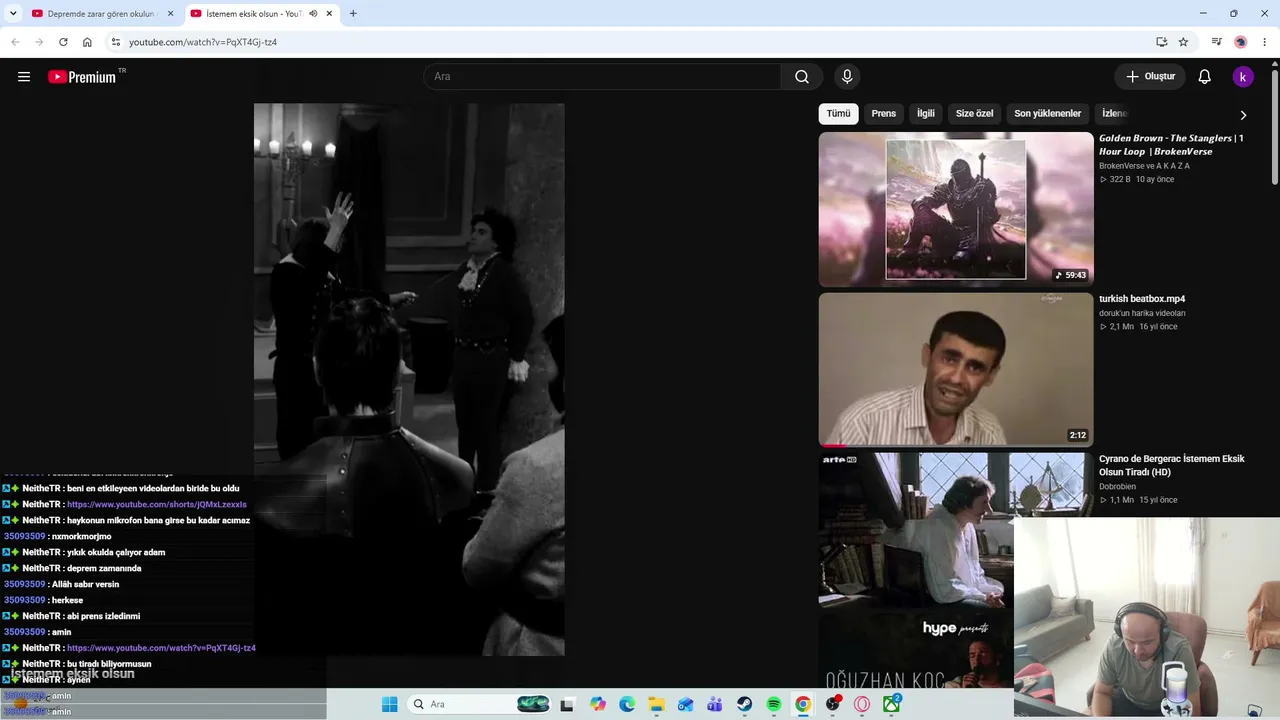Screen dimensions: 1280x720
Task: Click the YouTube search magnifier button
Action: [x=802, y=77]
